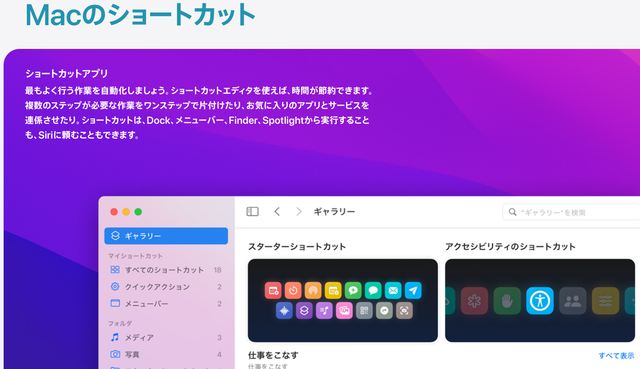The width and height of the screenshot is (640, 369).
Task: Click the light orange arch shortcut icon
Action: [x=313, y=291]
